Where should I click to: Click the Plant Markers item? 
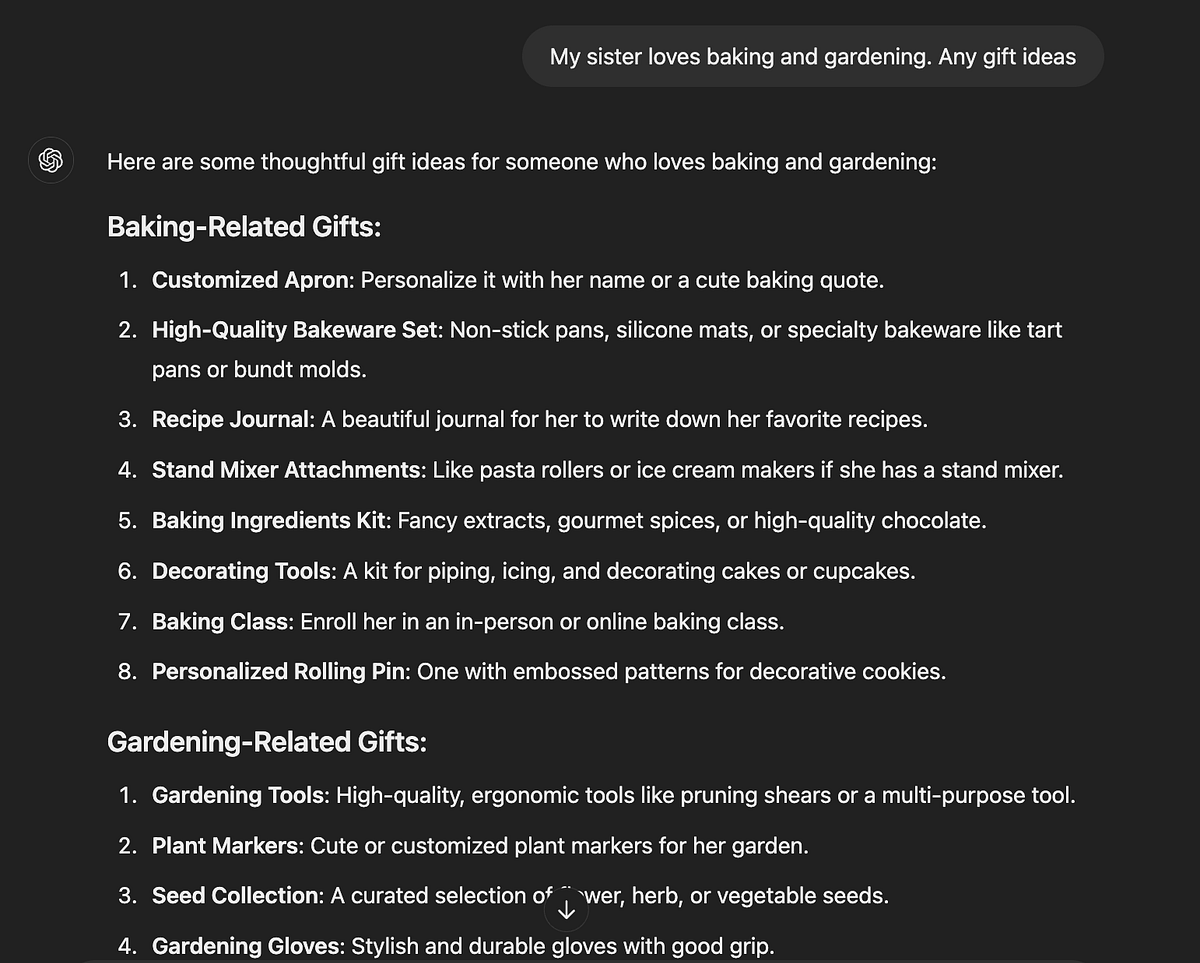click(x=480, y=846)
